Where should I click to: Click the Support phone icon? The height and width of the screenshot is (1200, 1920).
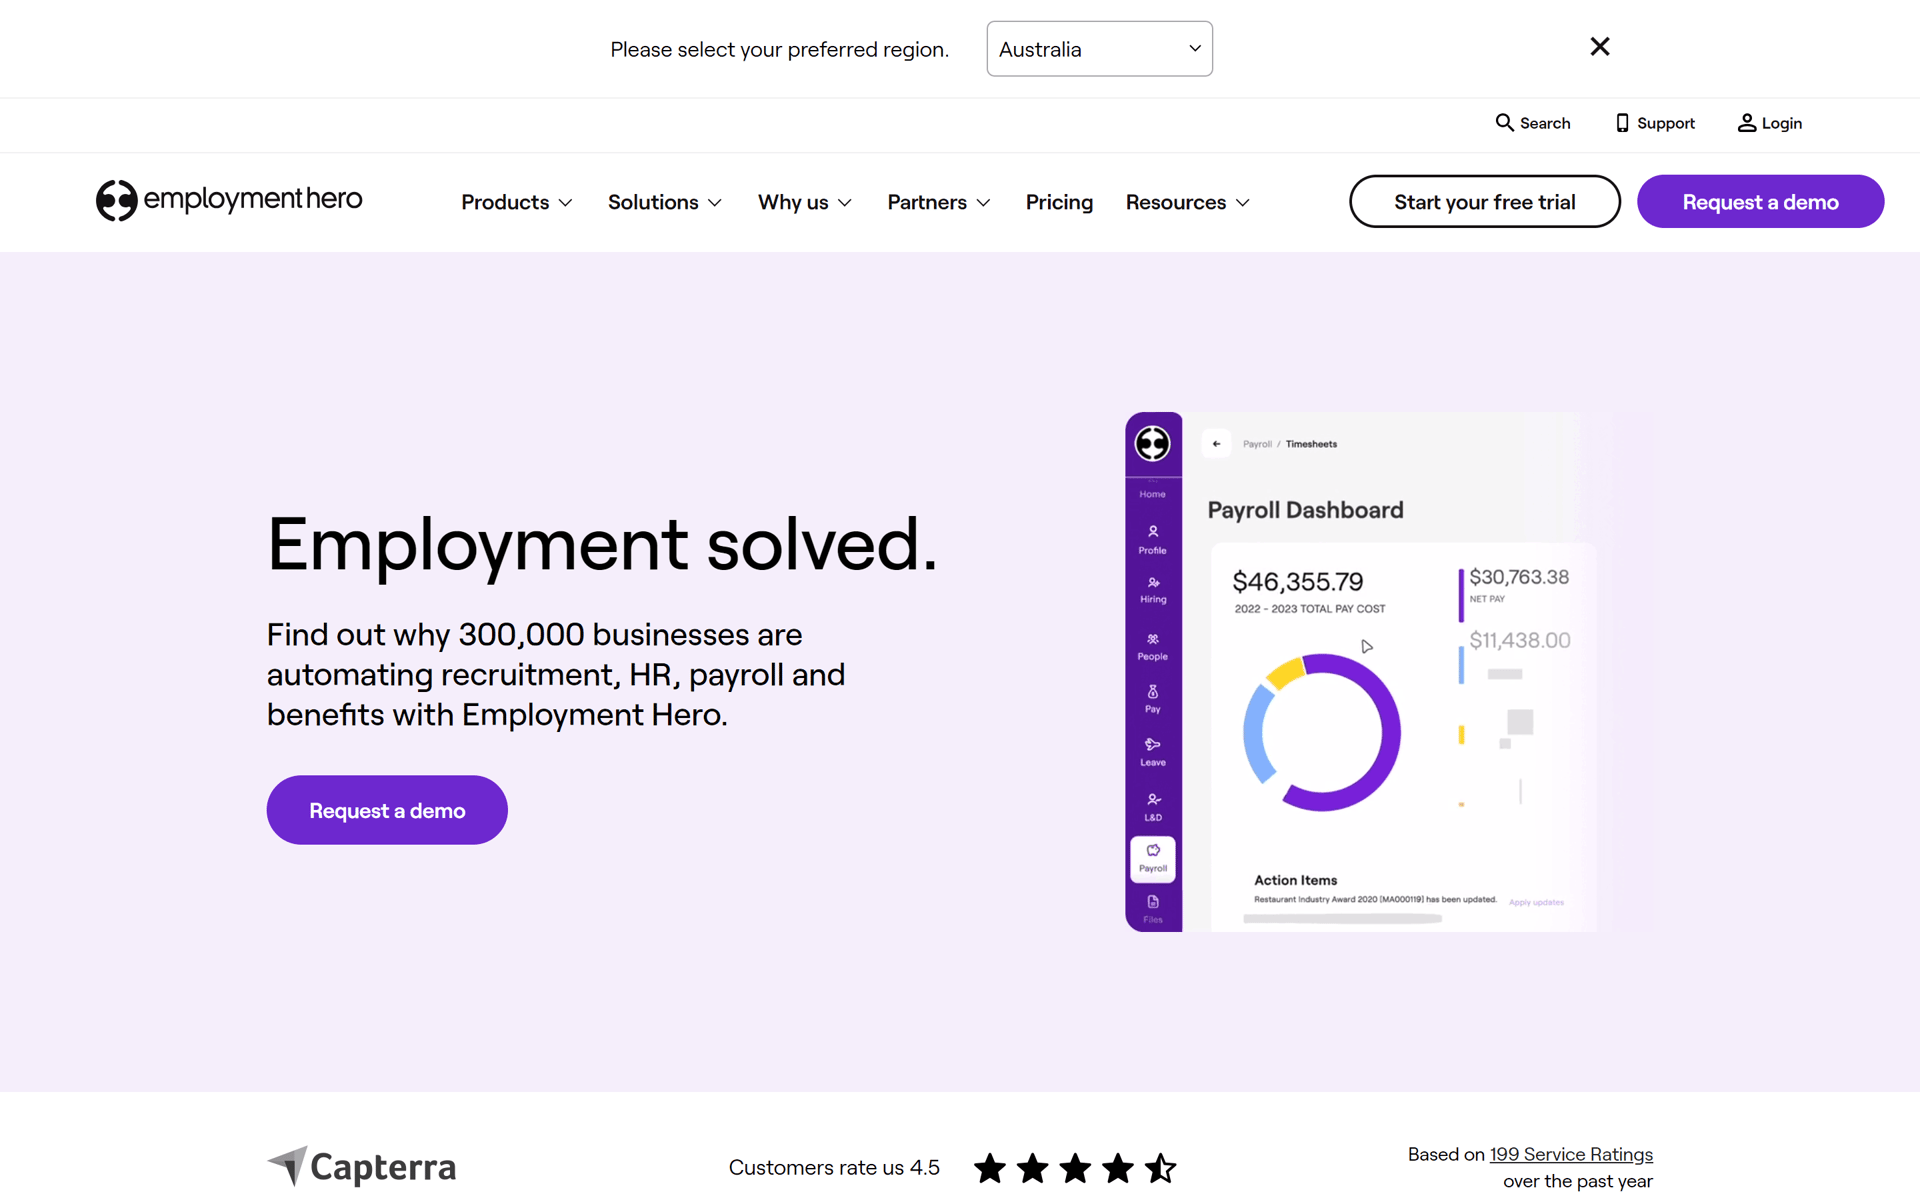coord(1622,122)
